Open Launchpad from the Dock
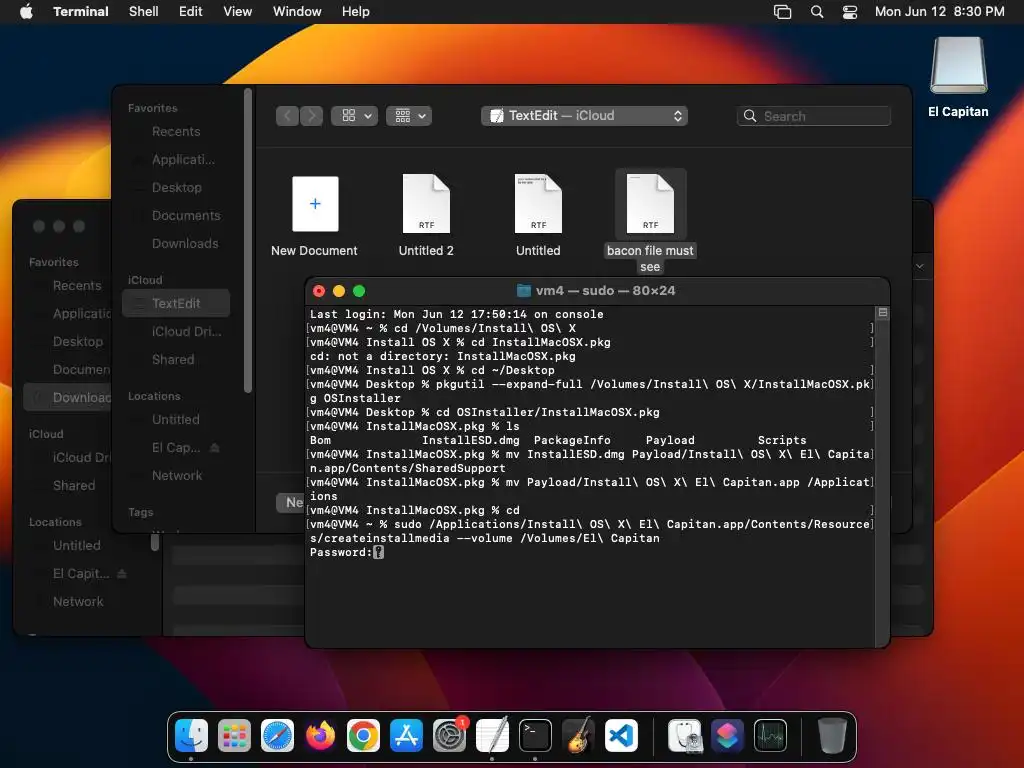The image size is (1024, 768). [234, 736]
